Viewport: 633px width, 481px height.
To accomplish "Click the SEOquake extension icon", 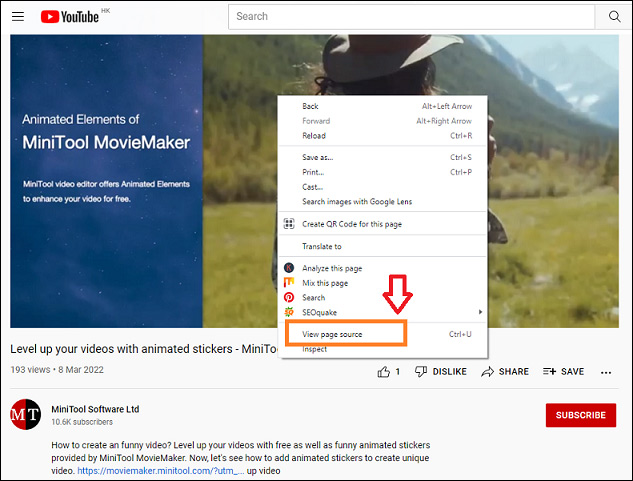I will [289, 312].
